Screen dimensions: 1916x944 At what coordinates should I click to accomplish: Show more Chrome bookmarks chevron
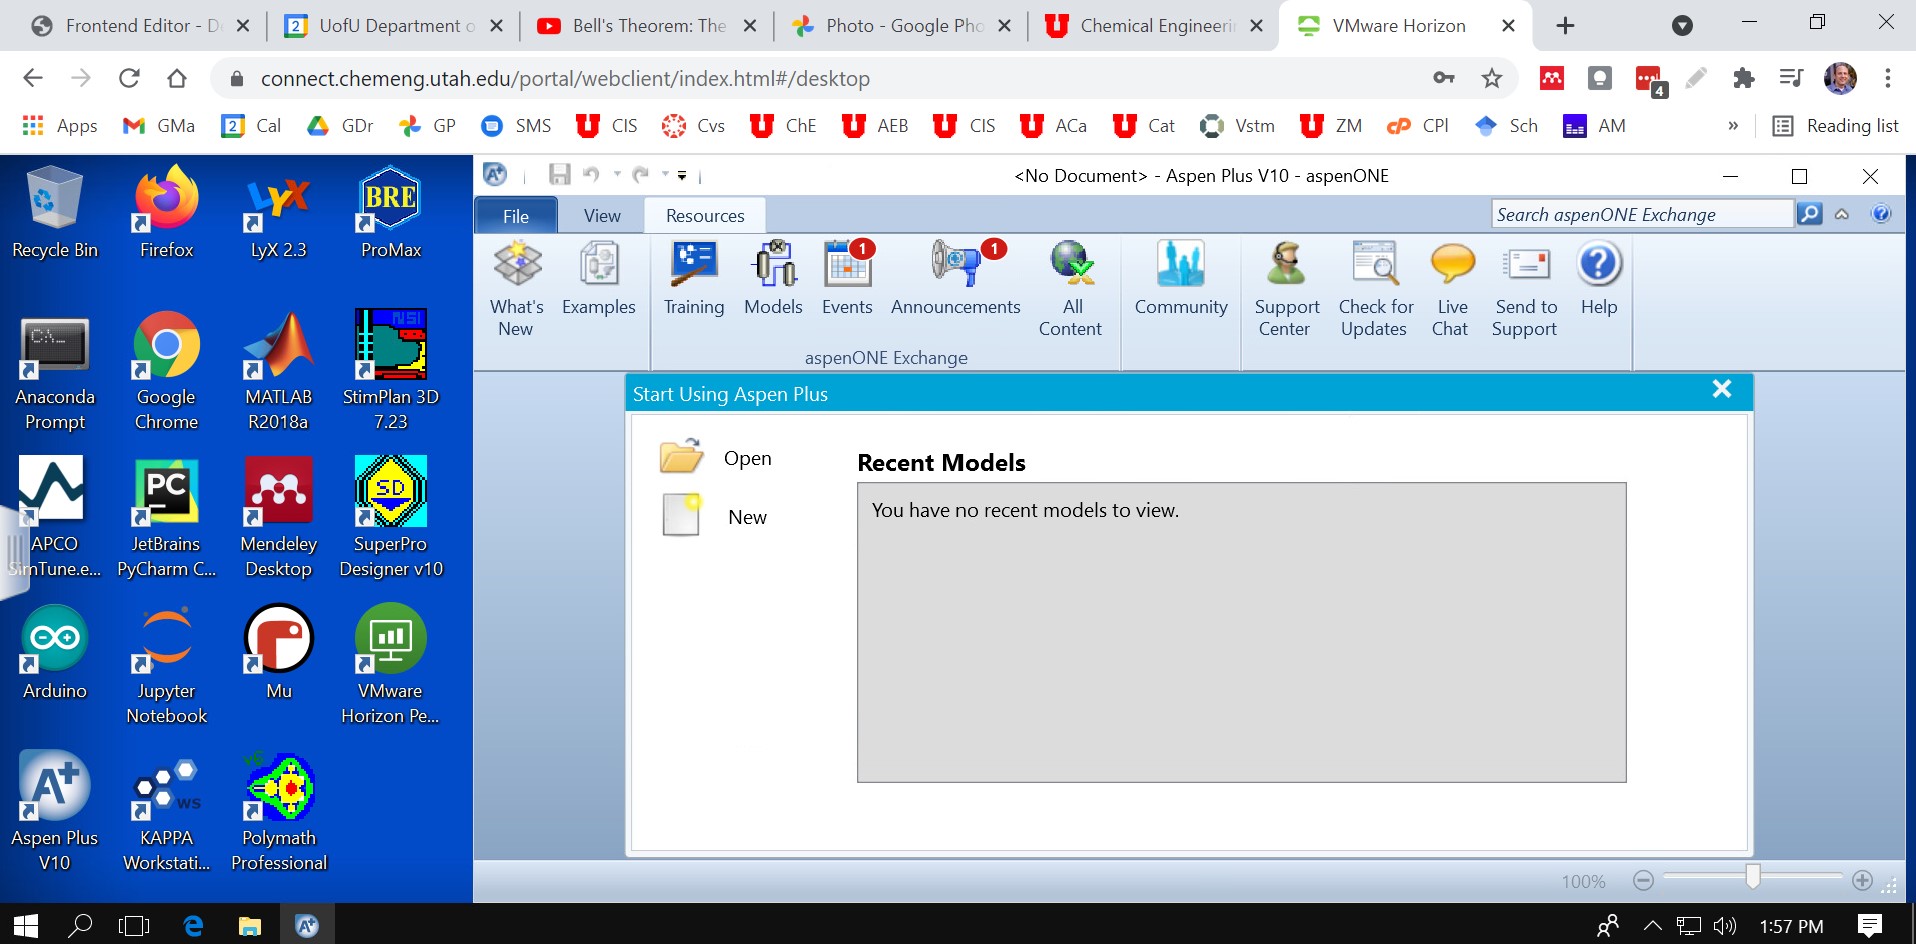tap(1733, 125)
